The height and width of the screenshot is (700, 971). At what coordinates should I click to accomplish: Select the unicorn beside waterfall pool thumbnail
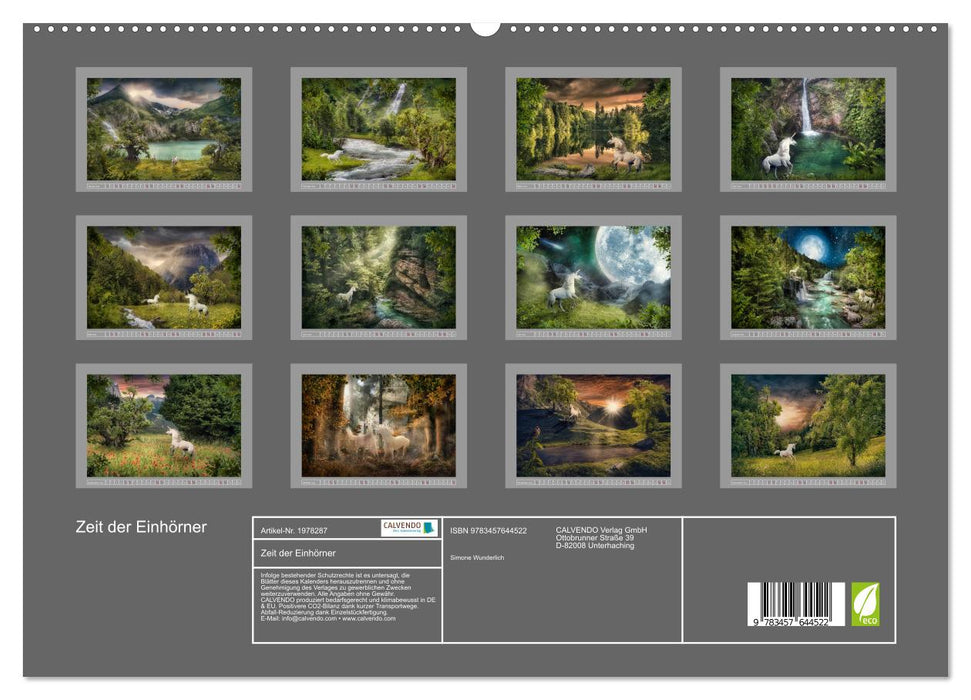point(808,129)
